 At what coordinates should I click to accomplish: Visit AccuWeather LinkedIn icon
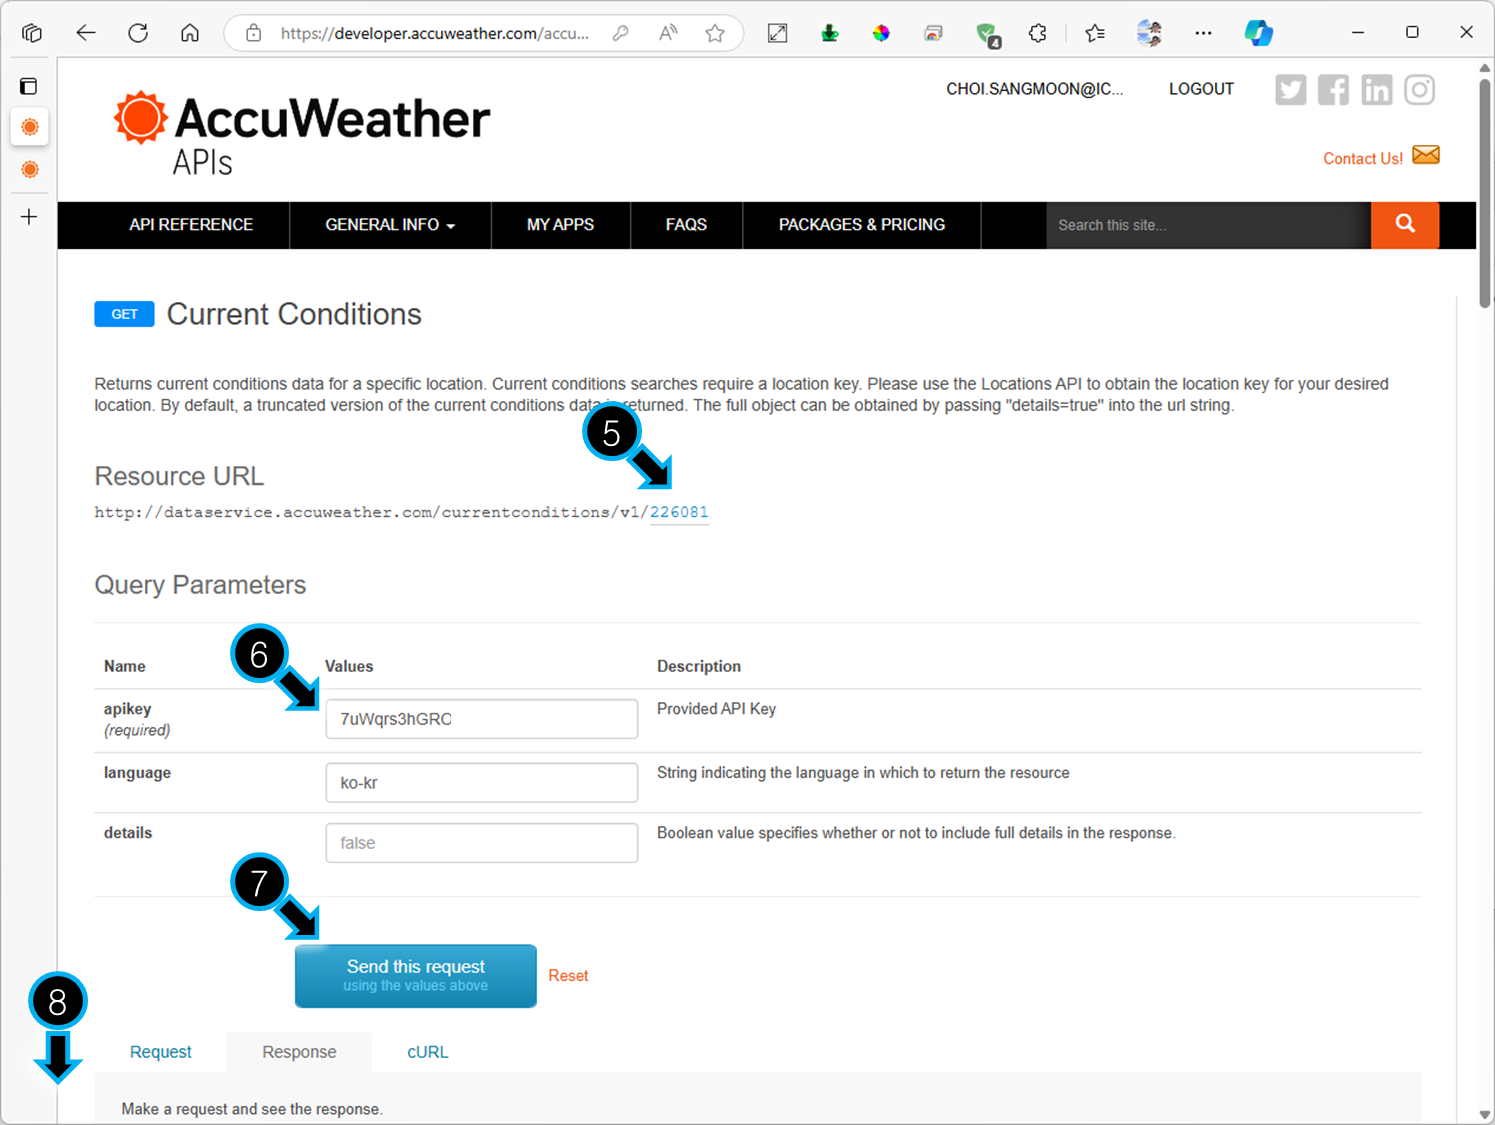coord(1376,90)
